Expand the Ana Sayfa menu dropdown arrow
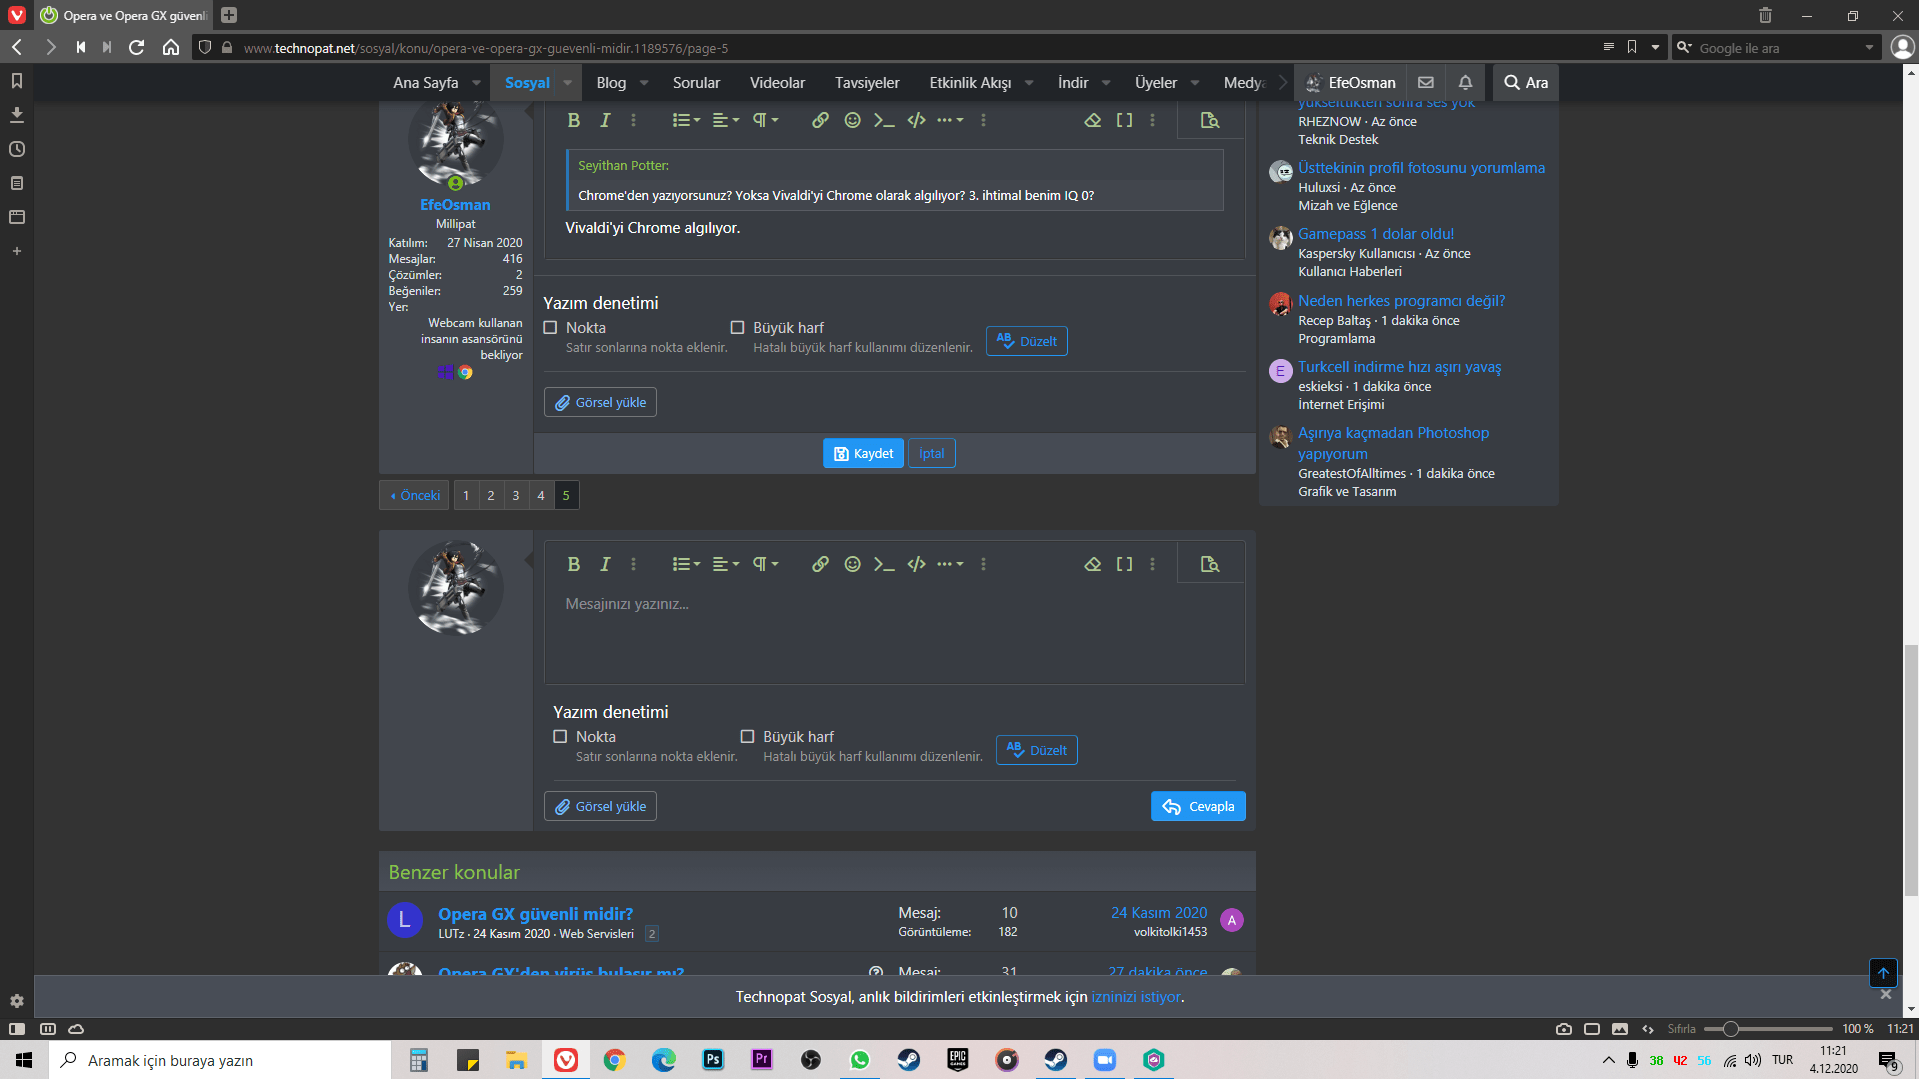Screen dimensions: 1919x1079 pos(476,83)
